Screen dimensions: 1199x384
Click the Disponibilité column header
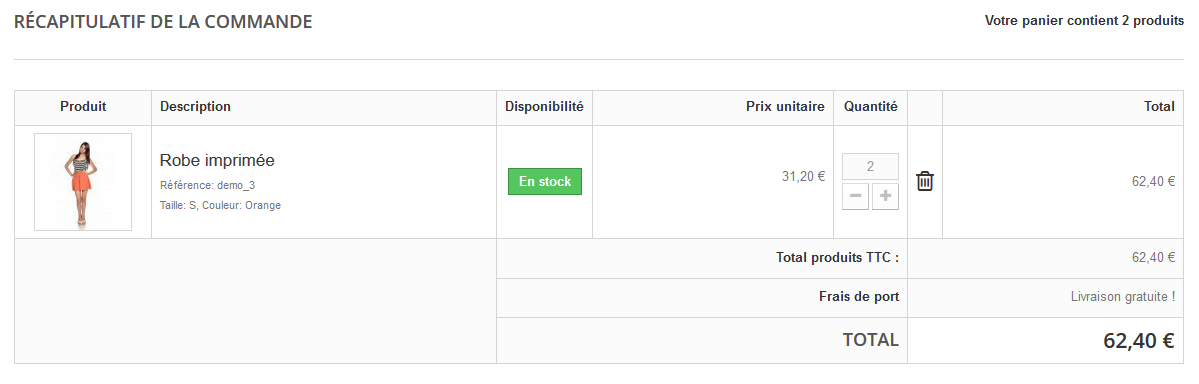[x=544, y=107]
